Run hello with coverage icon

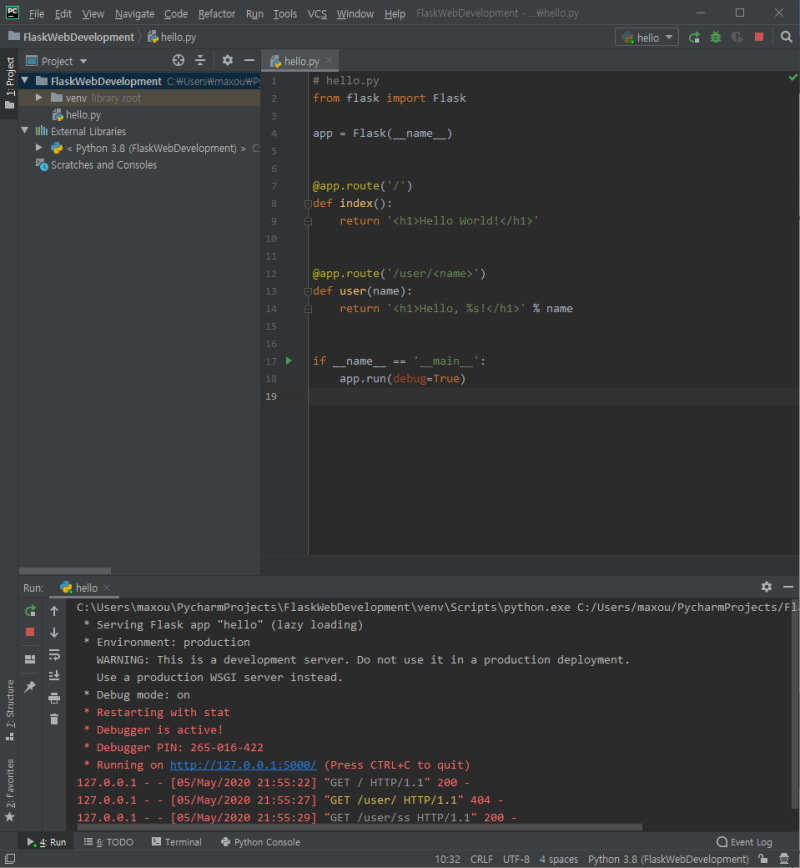[x=737, y=38]
